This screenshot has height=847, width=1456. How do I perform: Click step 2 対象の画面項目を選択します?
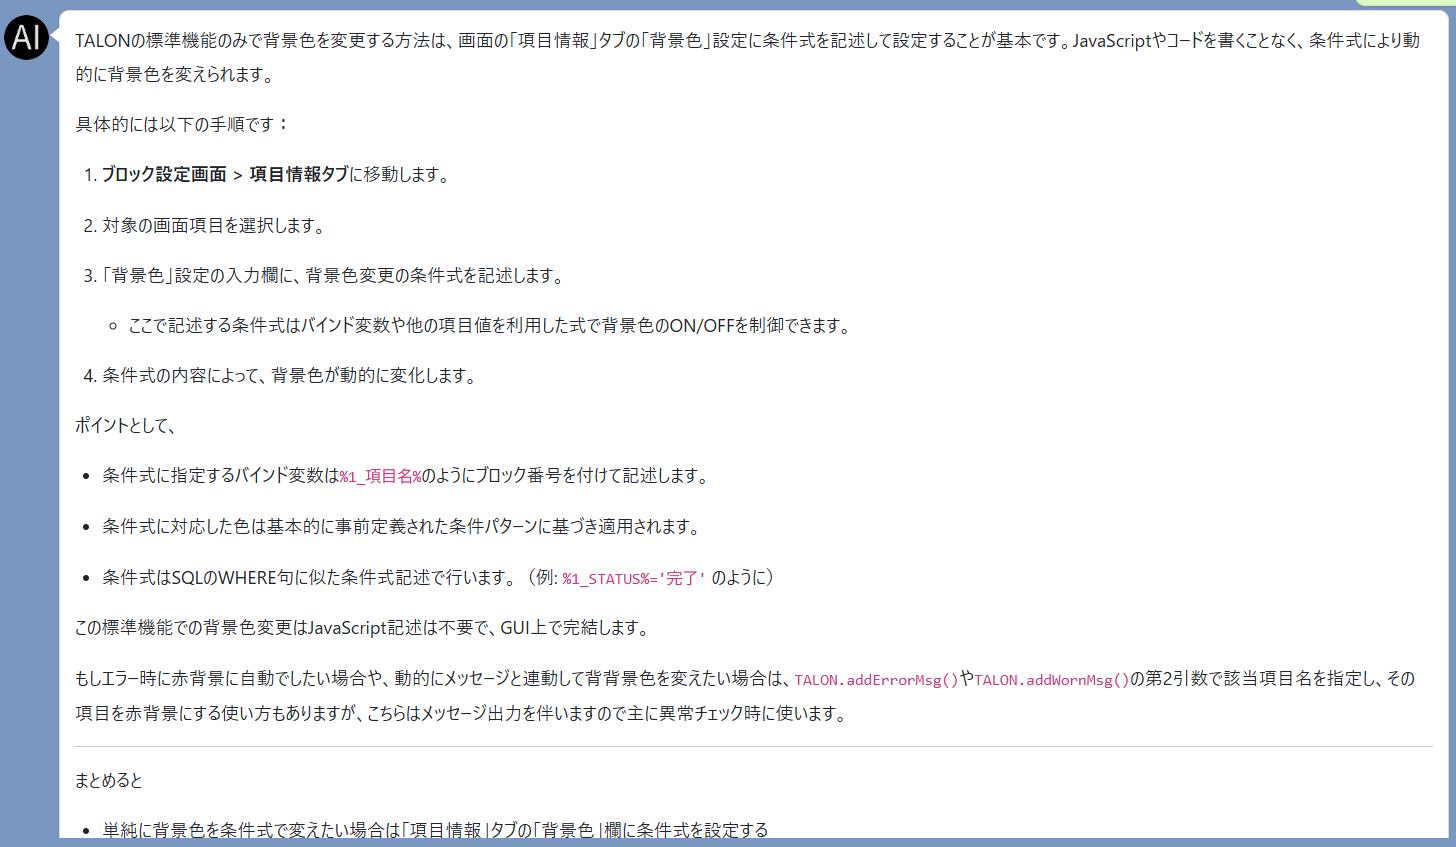tap(215, 226)
